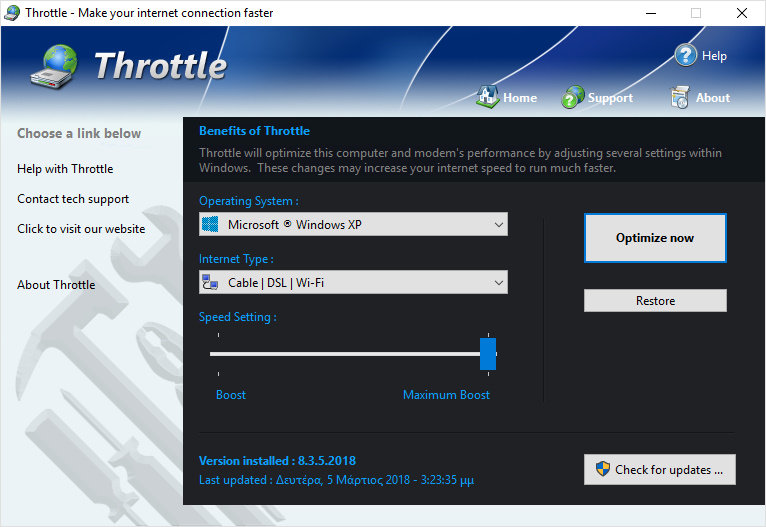Open About Throttle sidebar link
The height and width of the screenshot is (527, 766).
coord(56,285)
